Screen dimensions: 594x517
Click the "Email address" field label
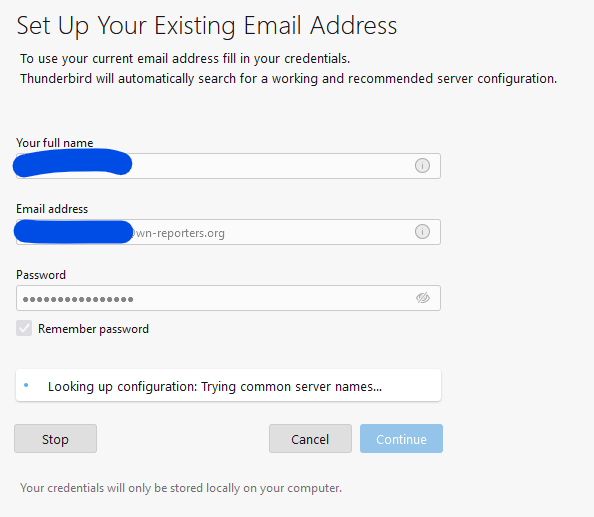[52, 209]
